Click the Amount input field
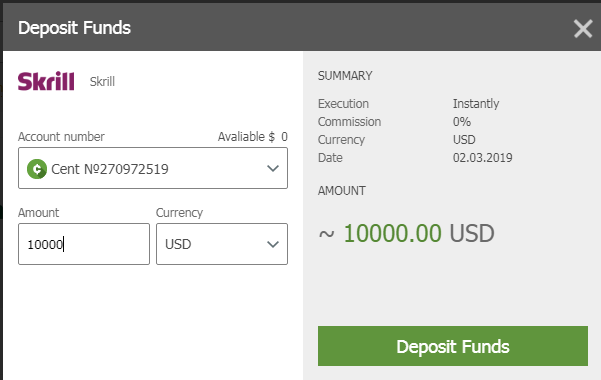Viewport: 601px width, 380px height. (x=84, y=244)
